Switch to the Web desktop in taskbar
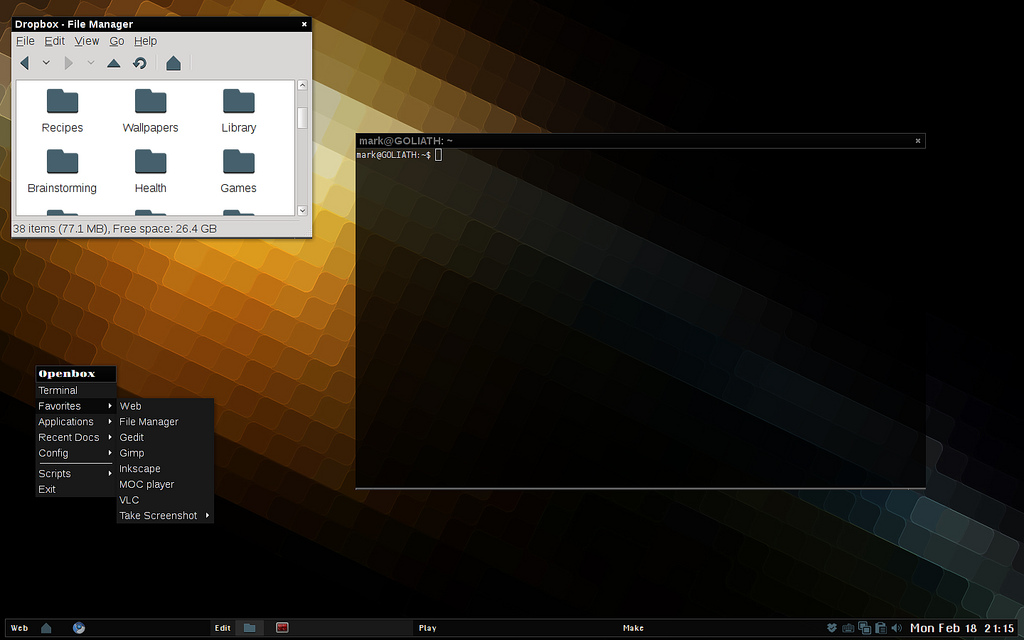The height and width of the screenshot is (640, 1024). coord(20,628)
